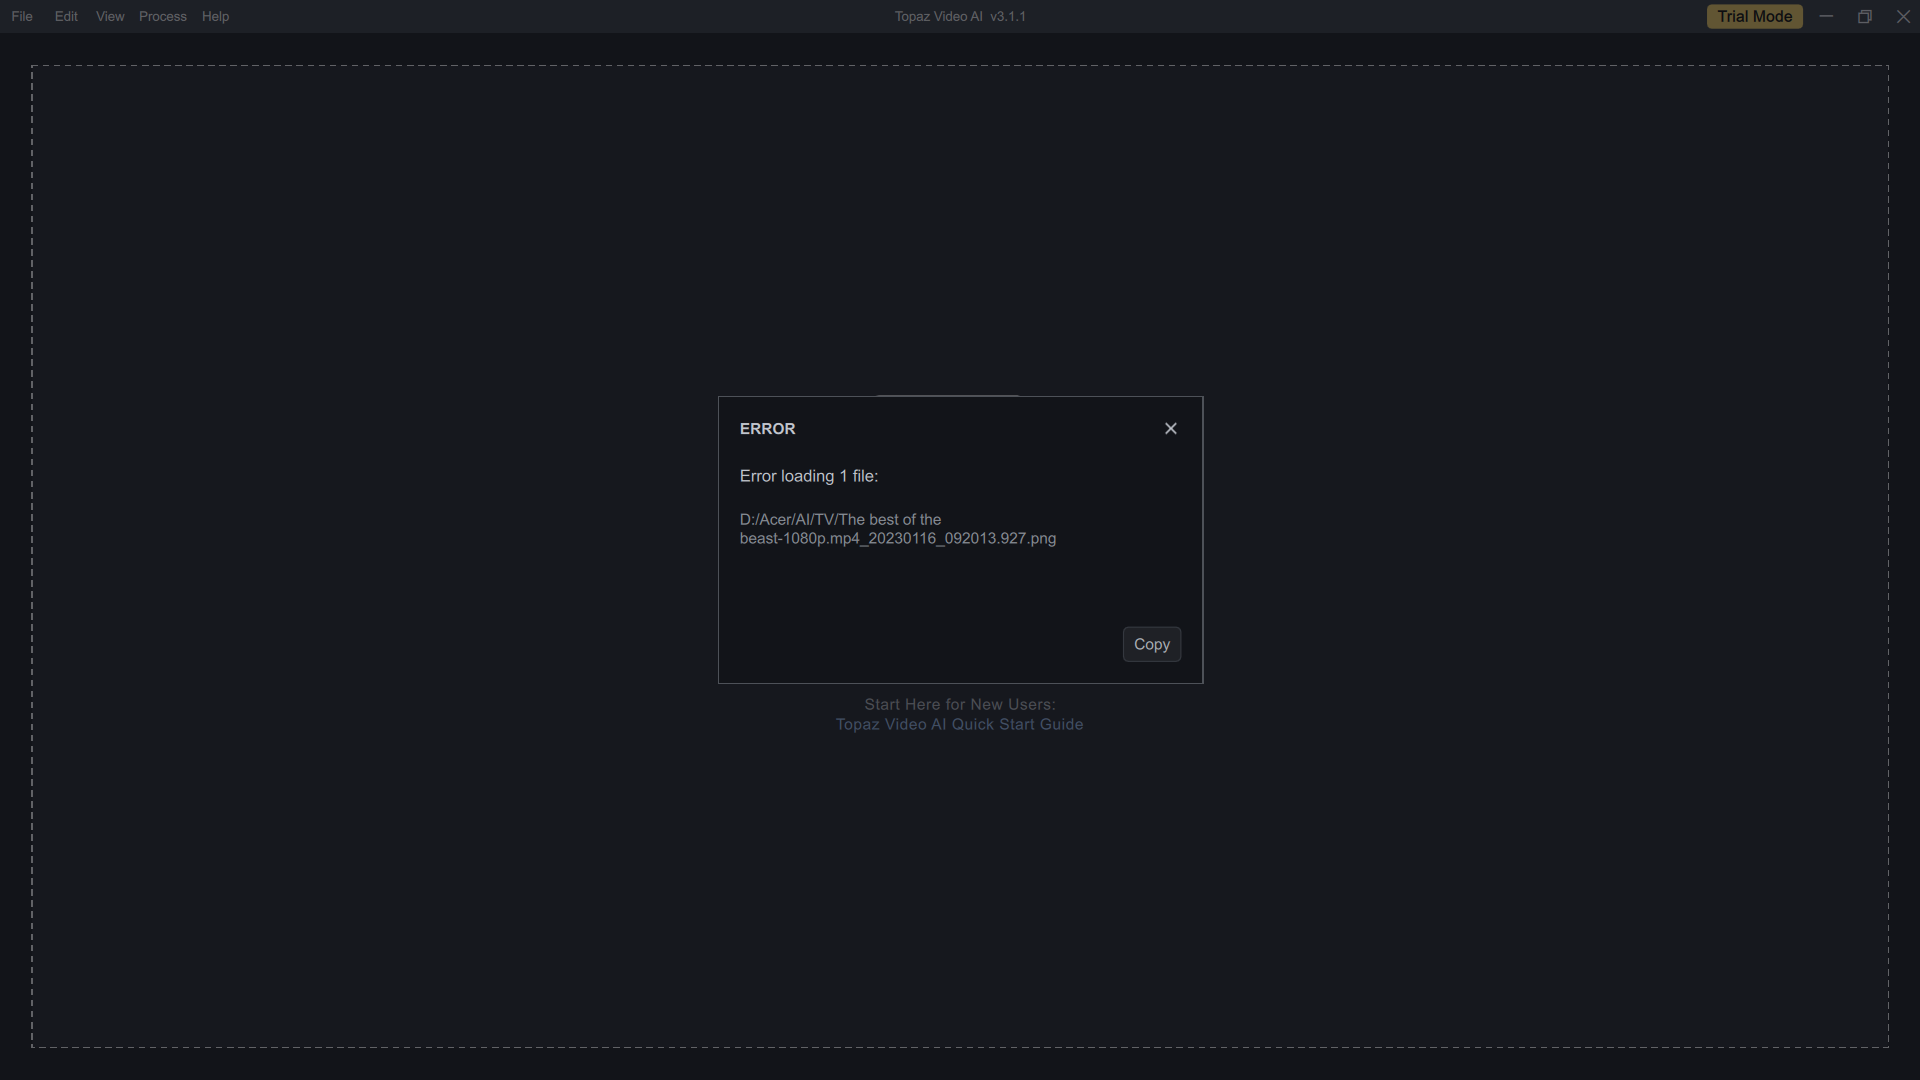Minimize the Topaz Video AI window
Screen dimensions: 1920x1080
(x=1826, y=17)
